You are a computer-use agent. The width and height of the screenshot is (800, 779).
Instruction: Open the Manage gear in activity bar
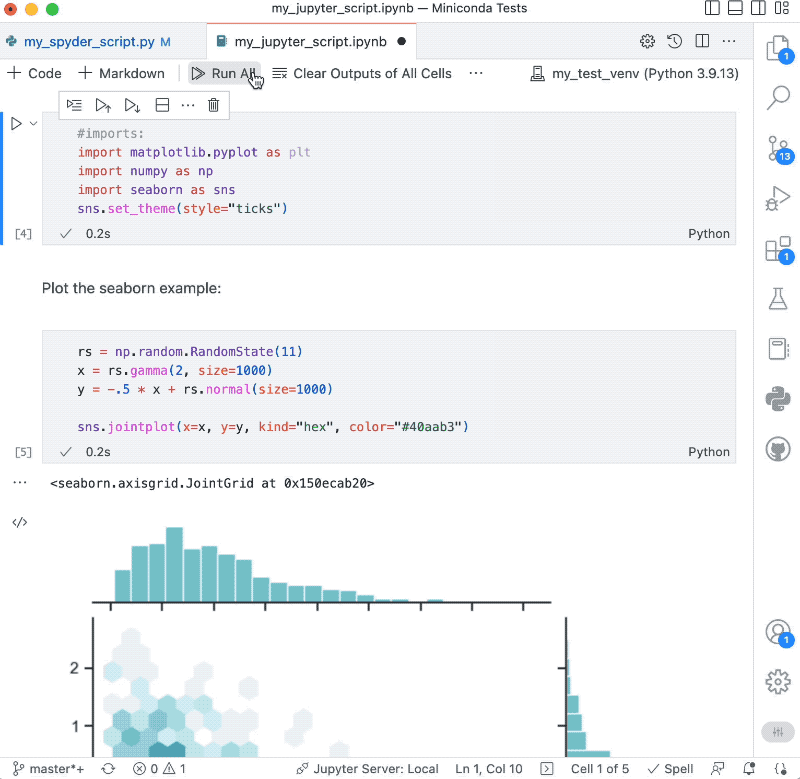click(778, 682)
